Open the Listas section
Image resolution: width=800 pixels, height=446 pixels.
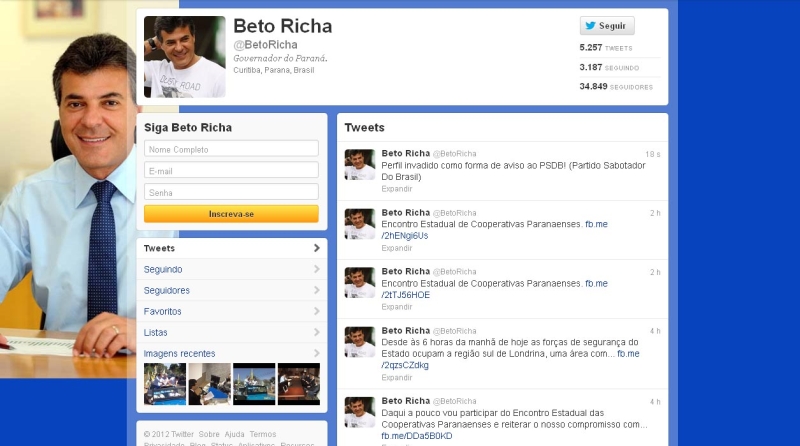click(x=231, y=332)
